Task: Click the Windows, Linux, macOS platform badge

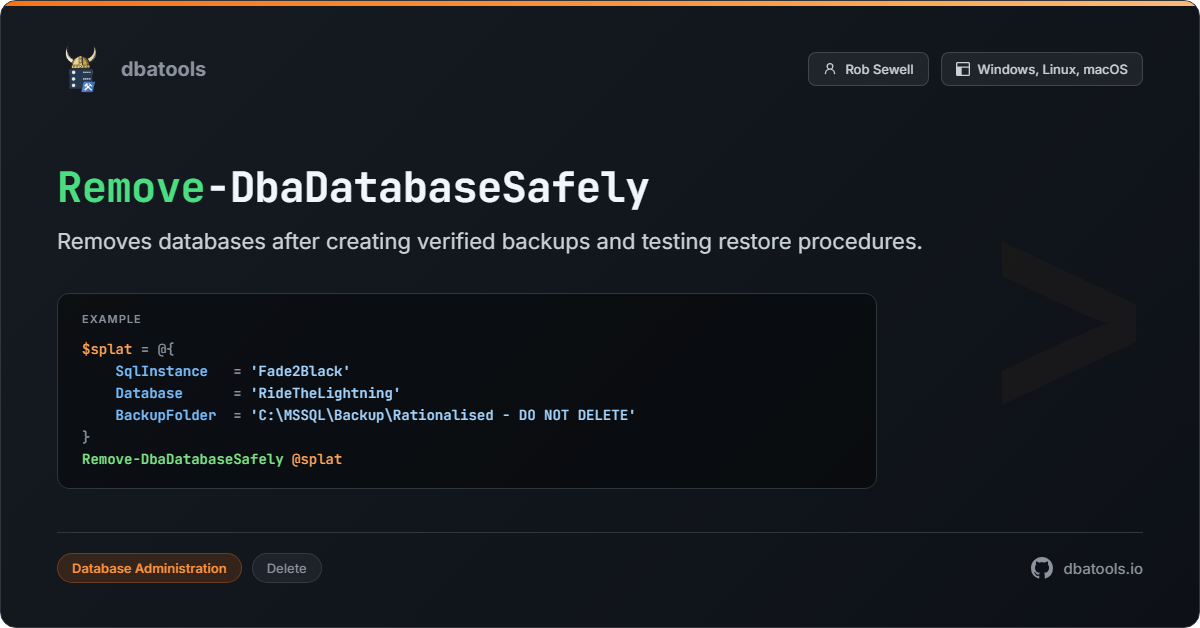Action: [x=1041, y=69]
